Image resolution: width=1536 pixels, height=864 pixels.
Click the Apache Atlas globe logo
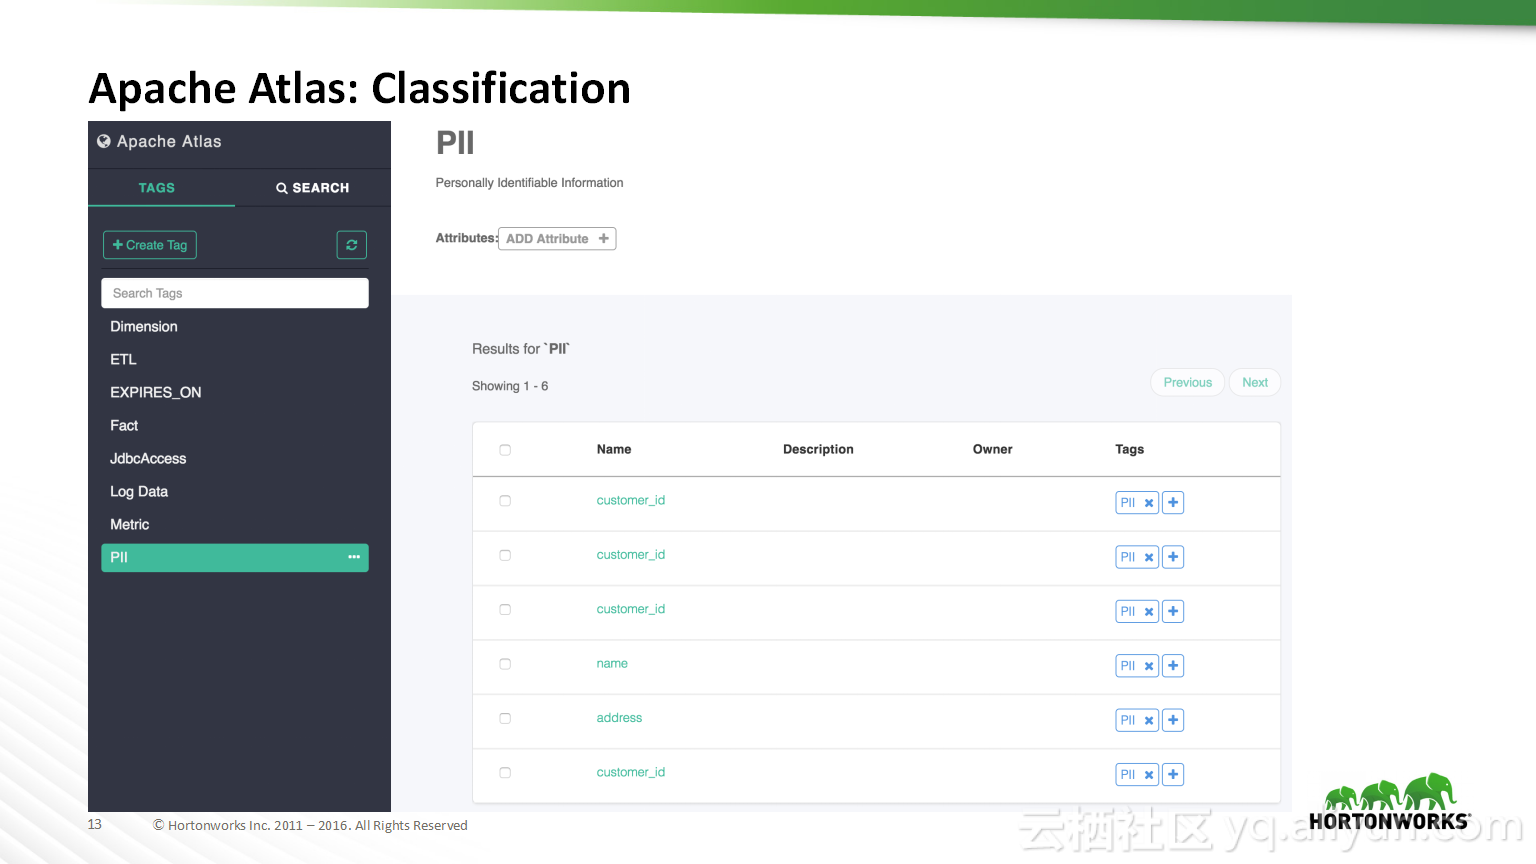pyautogui.click(x=104, y=141)
